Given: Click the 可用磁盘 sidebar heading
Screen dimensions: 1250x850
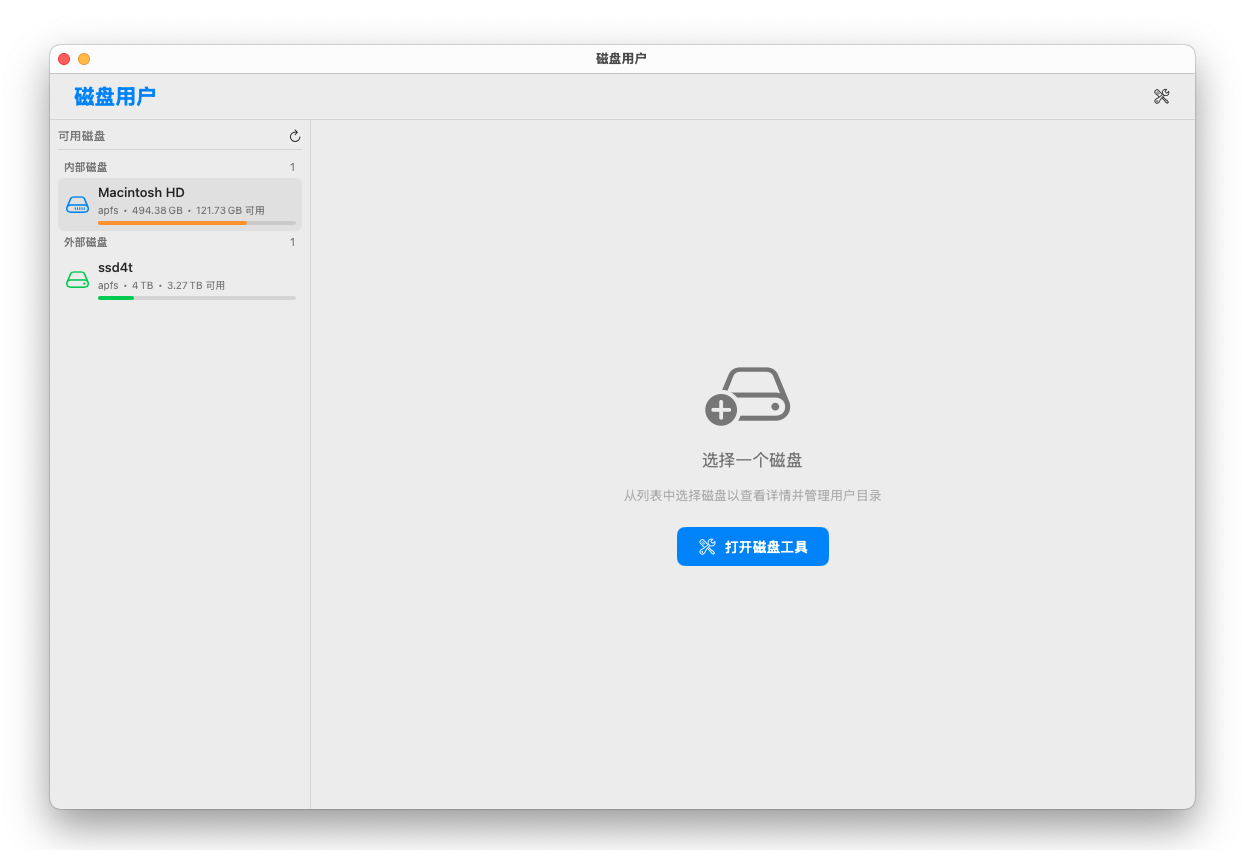Looking at the screenshot, I should [82, 136].
